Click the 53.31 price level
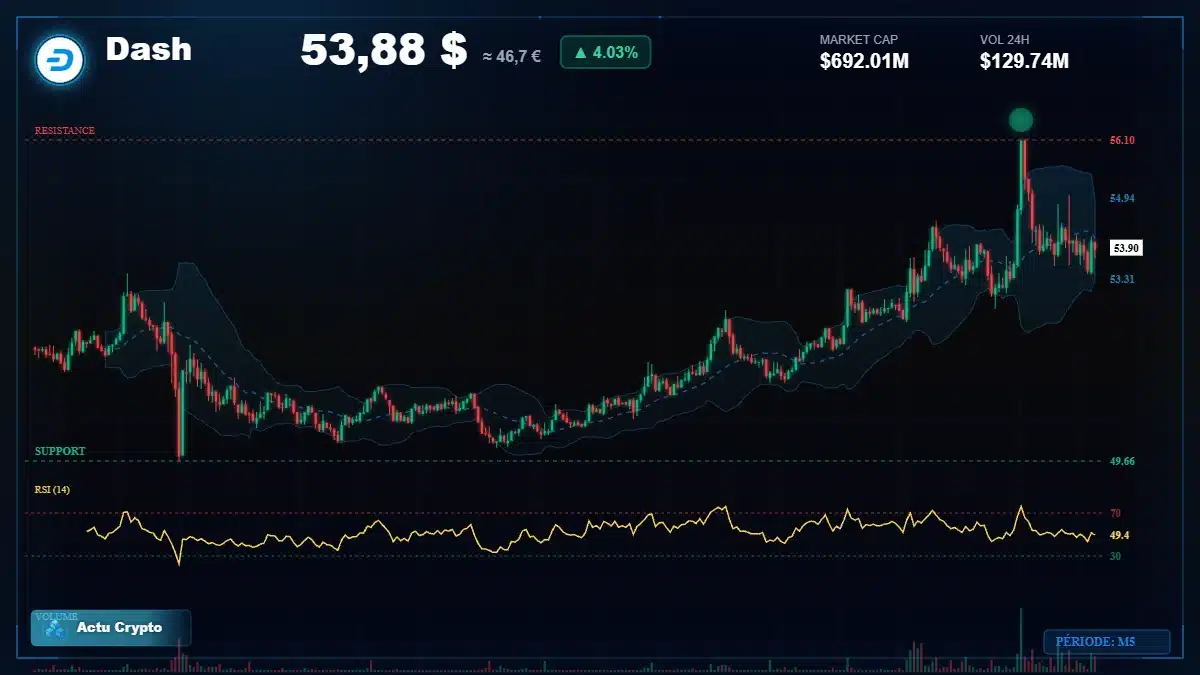The height and width of the screenshot is (675, 1200). (1123, 279)
